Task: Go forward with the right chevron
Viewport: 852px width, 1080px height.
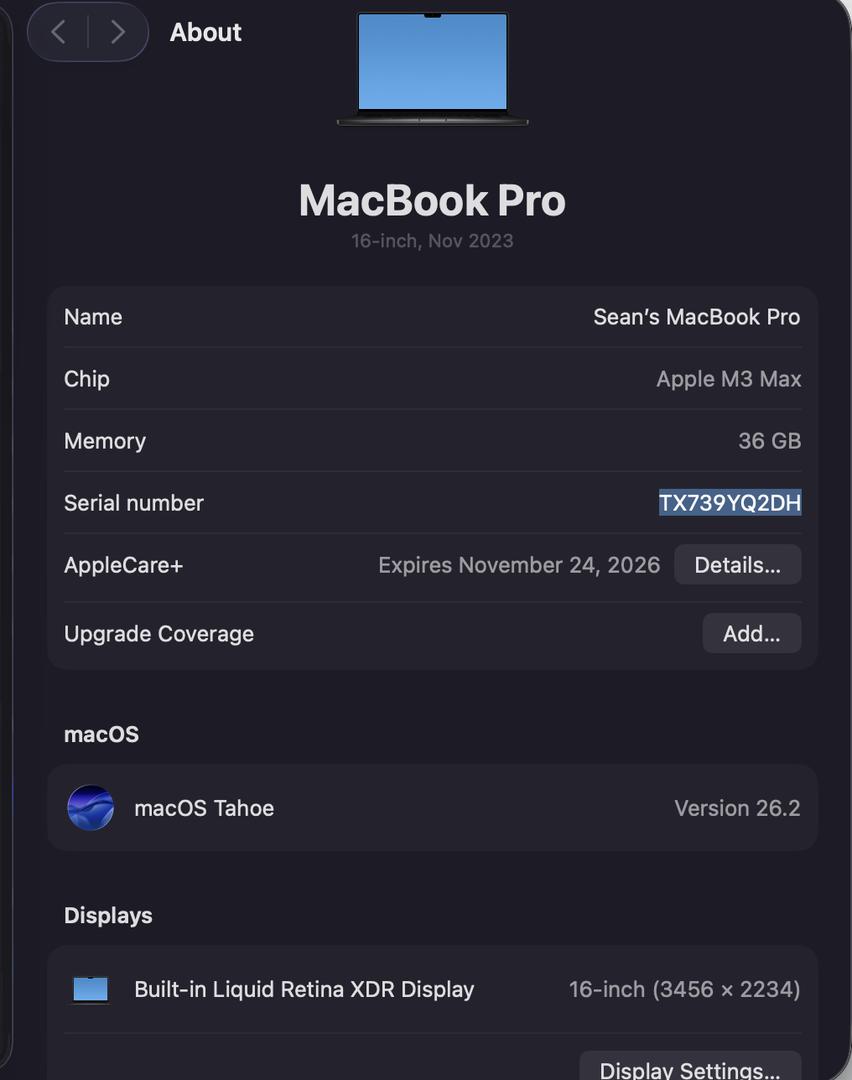Action: point(118,32)
